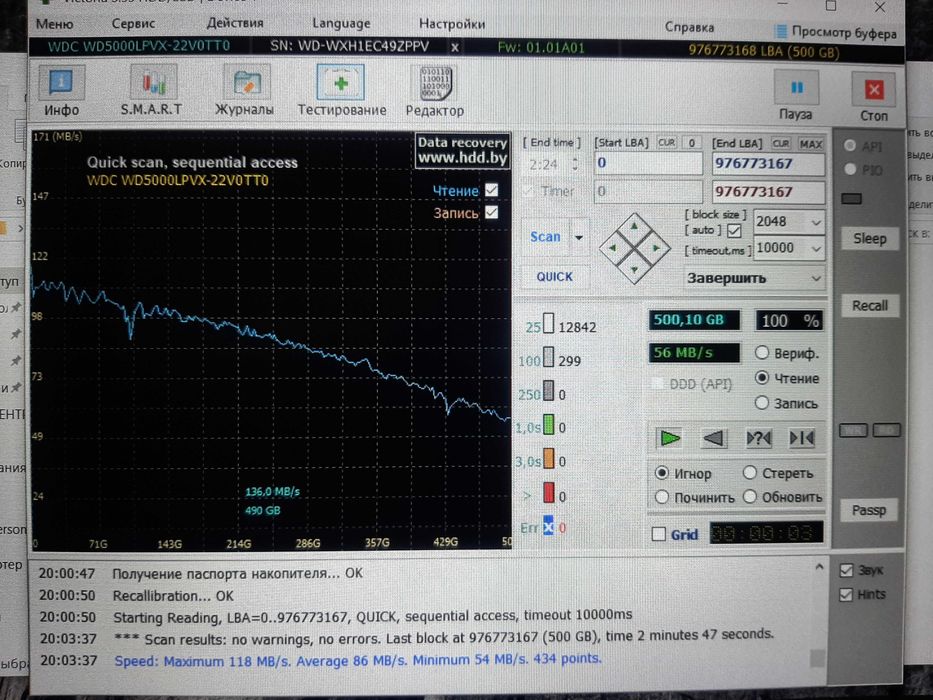Open the block size 2048 dropdown
This screenshot has height=700, width=933.
[816, 223]
